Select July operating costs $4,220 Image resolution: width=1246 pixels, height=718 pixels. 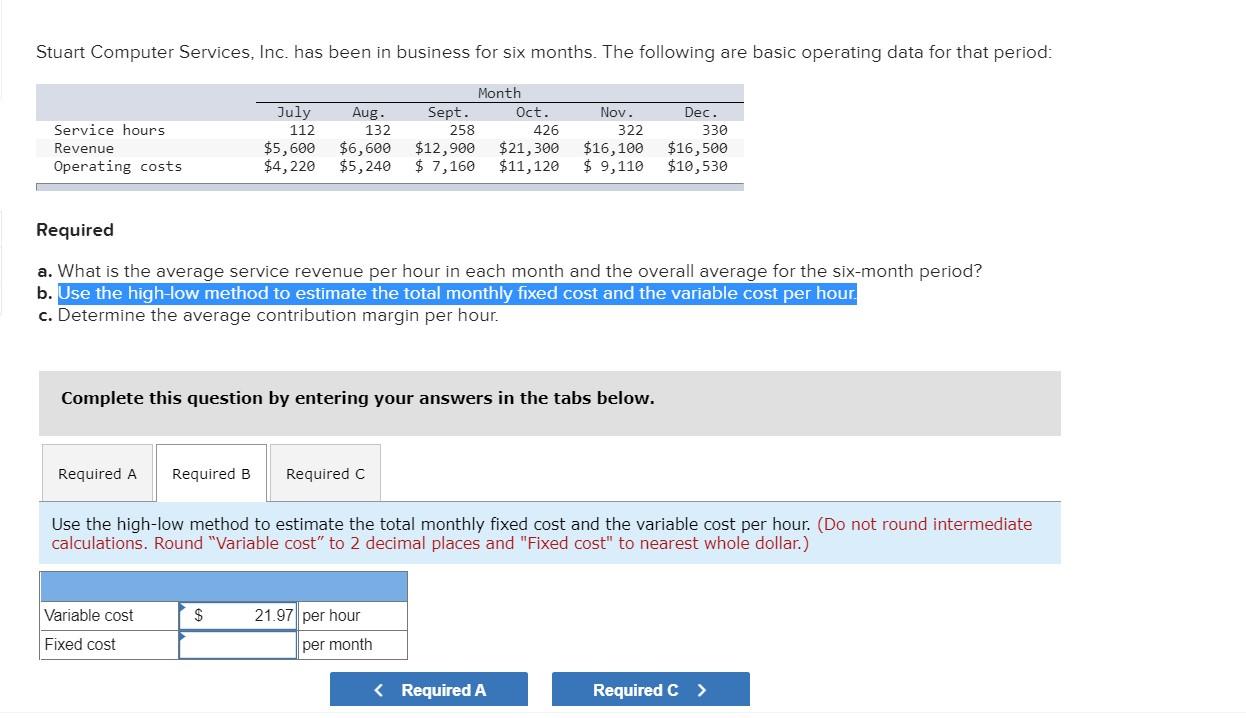coord(290,166)
